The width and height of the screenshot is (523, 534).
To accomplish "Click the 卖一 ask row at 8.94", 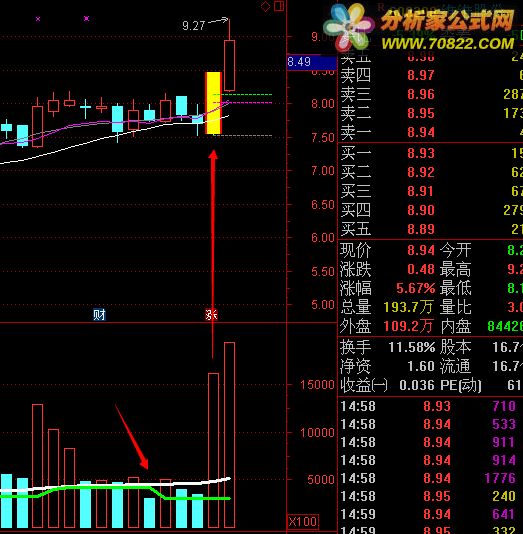I will point(432,132).
